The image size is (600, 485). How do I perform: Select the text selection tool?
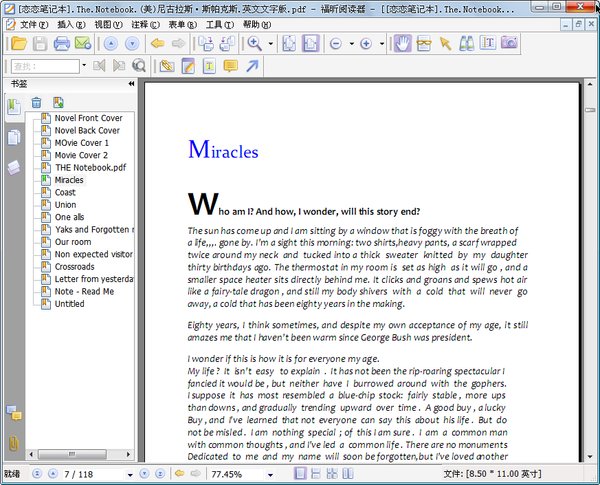point(488,43)
